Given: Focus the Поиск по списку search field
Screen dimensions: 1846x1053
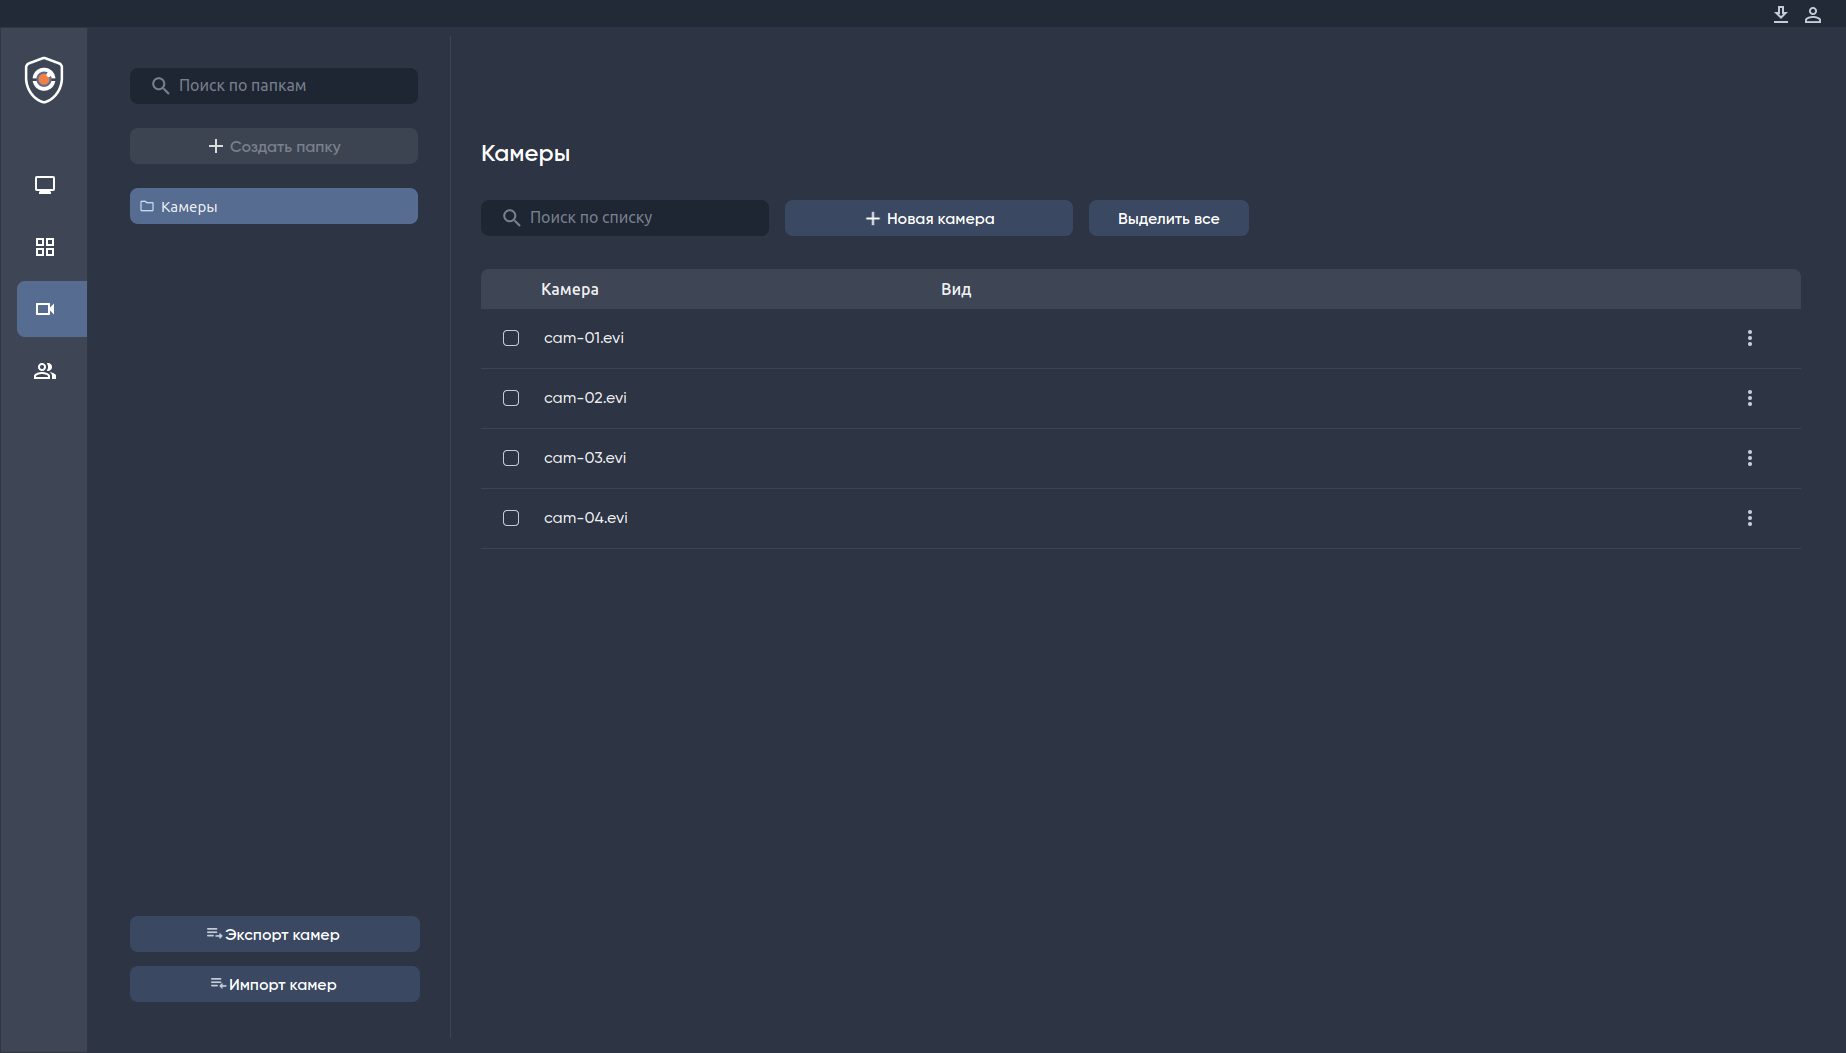Looking at the screenshot, I should 625,218.
